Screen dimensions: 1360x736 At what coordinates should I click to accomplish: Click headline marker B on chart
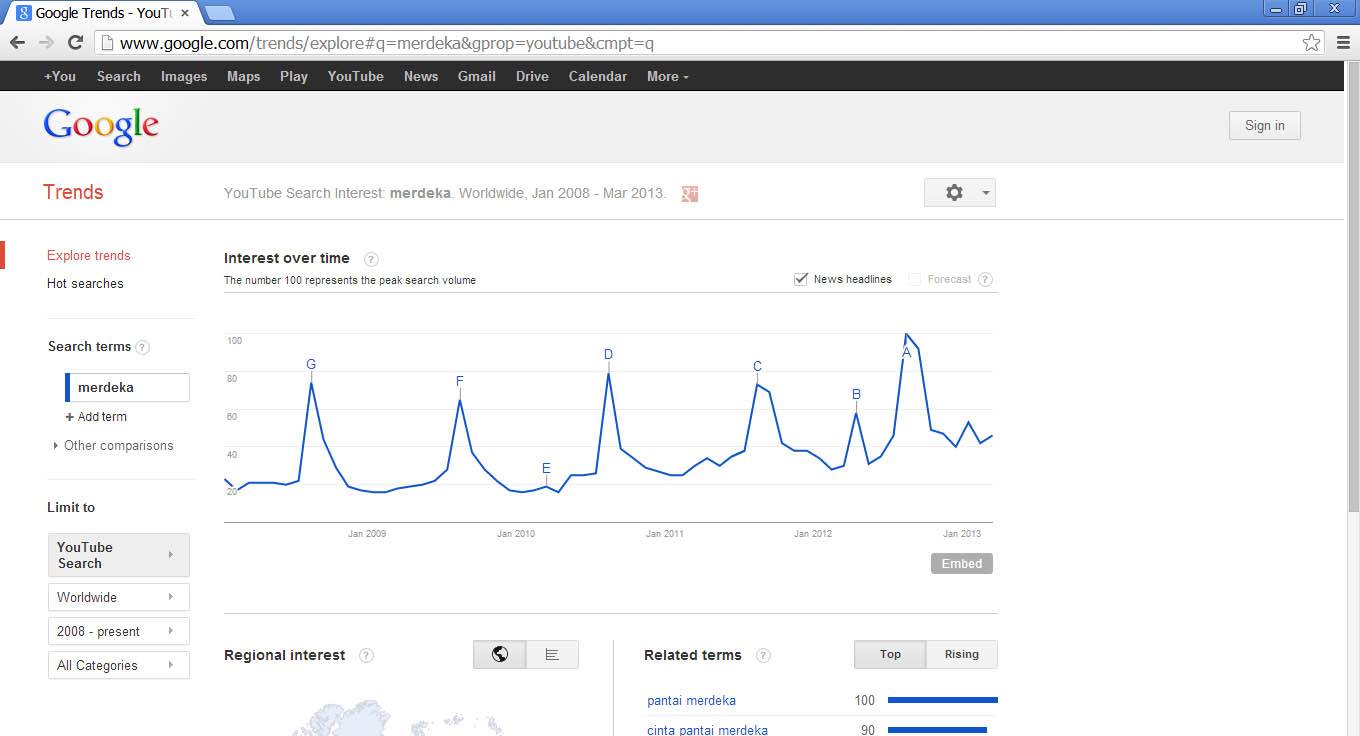click(856, 395)
